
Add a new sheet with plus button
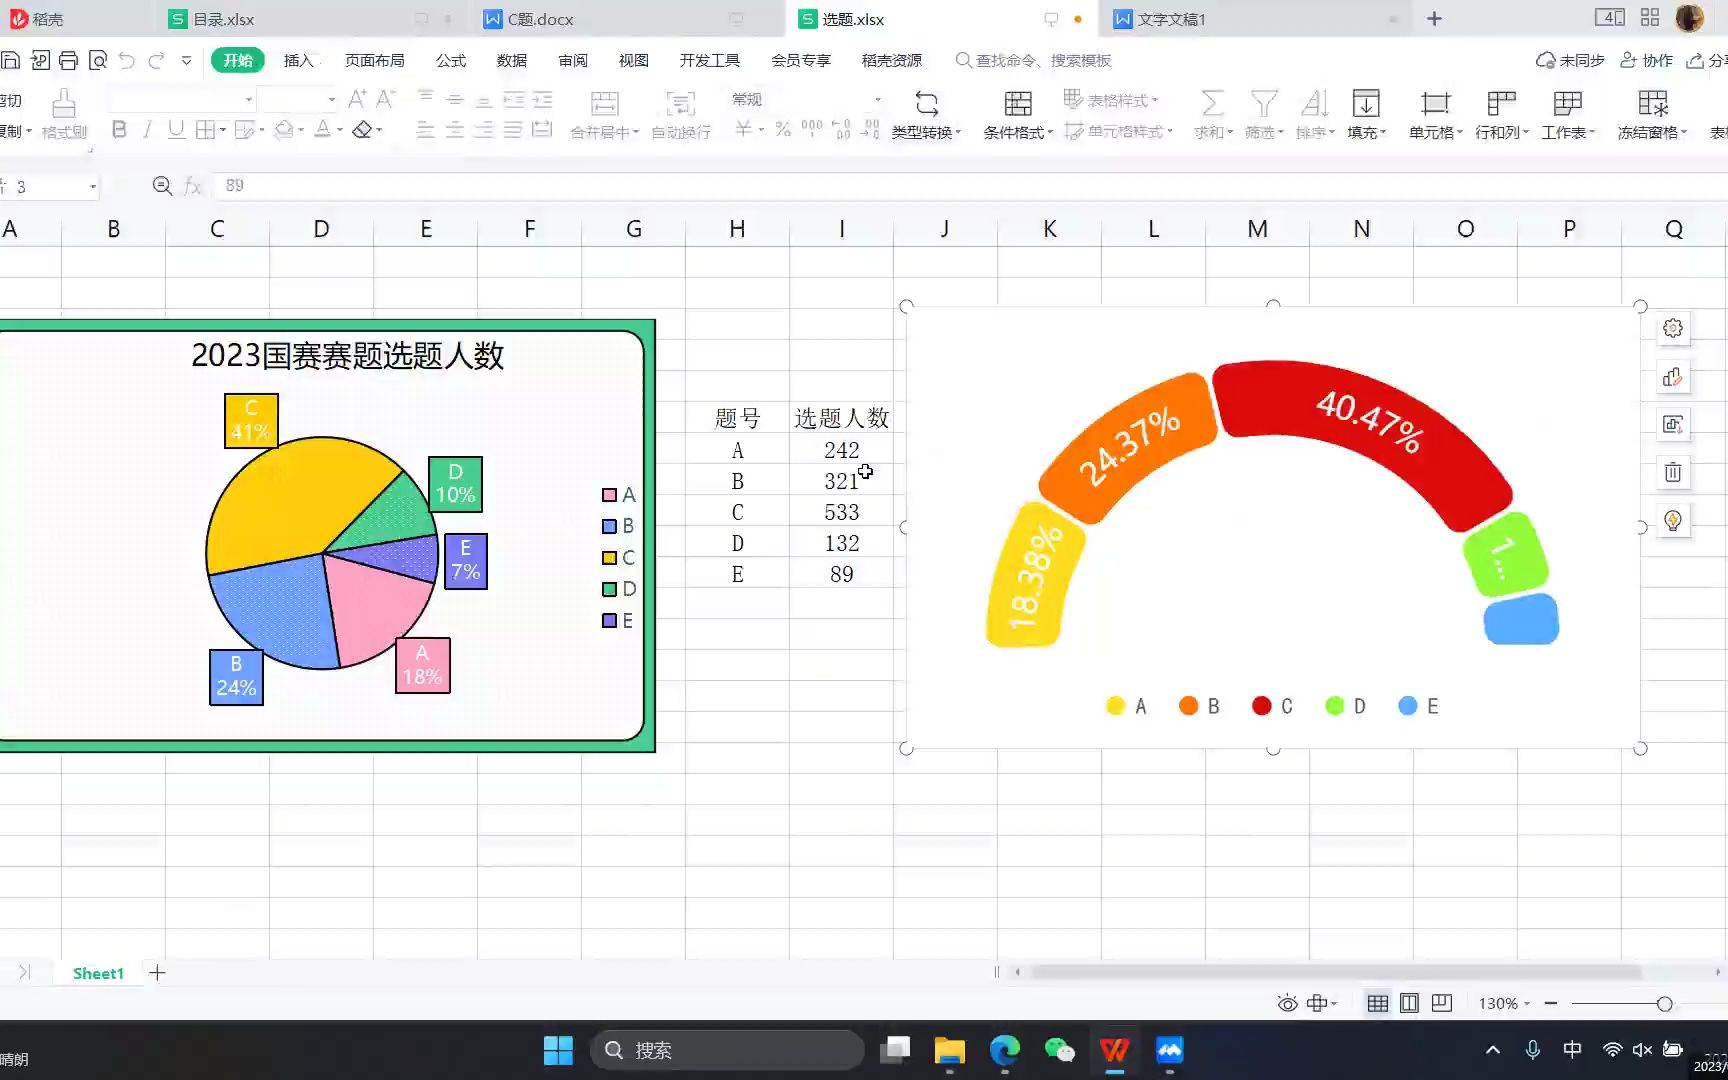point(157,972)
